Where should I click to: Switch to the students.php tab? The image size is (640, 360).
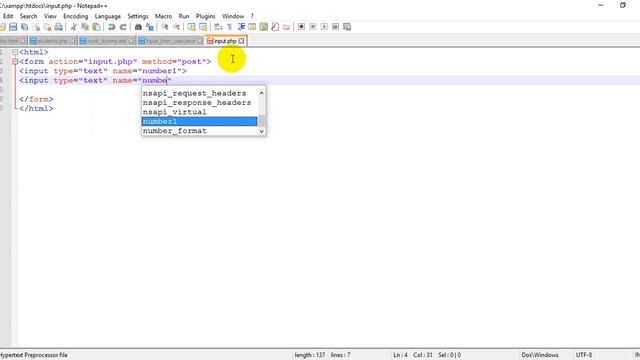coord(52,41)
